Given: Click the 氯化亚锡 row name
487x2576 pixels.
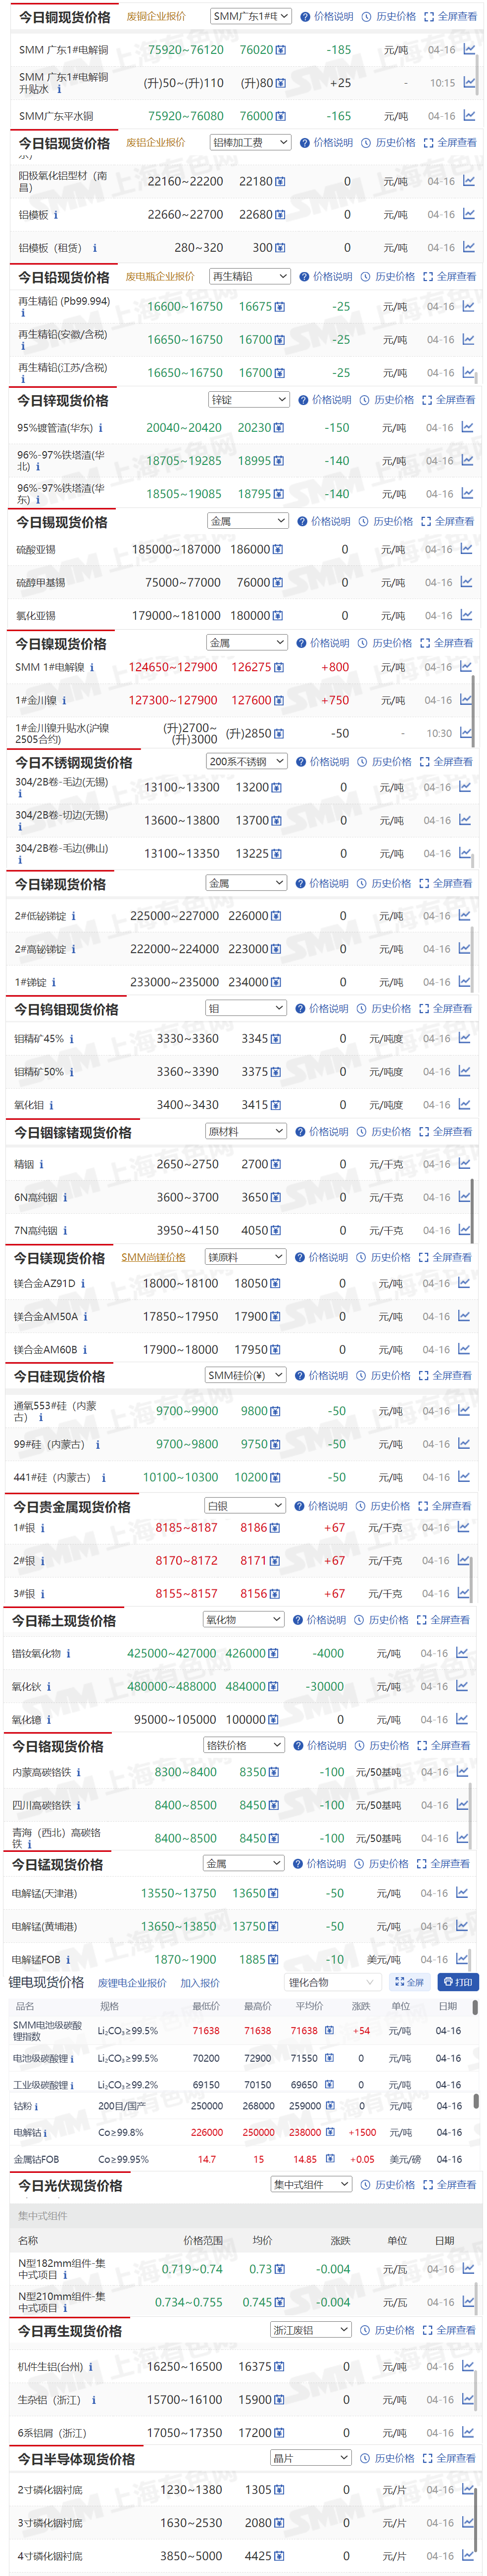Looking at the screenshot, I should (x=36, y=616).
